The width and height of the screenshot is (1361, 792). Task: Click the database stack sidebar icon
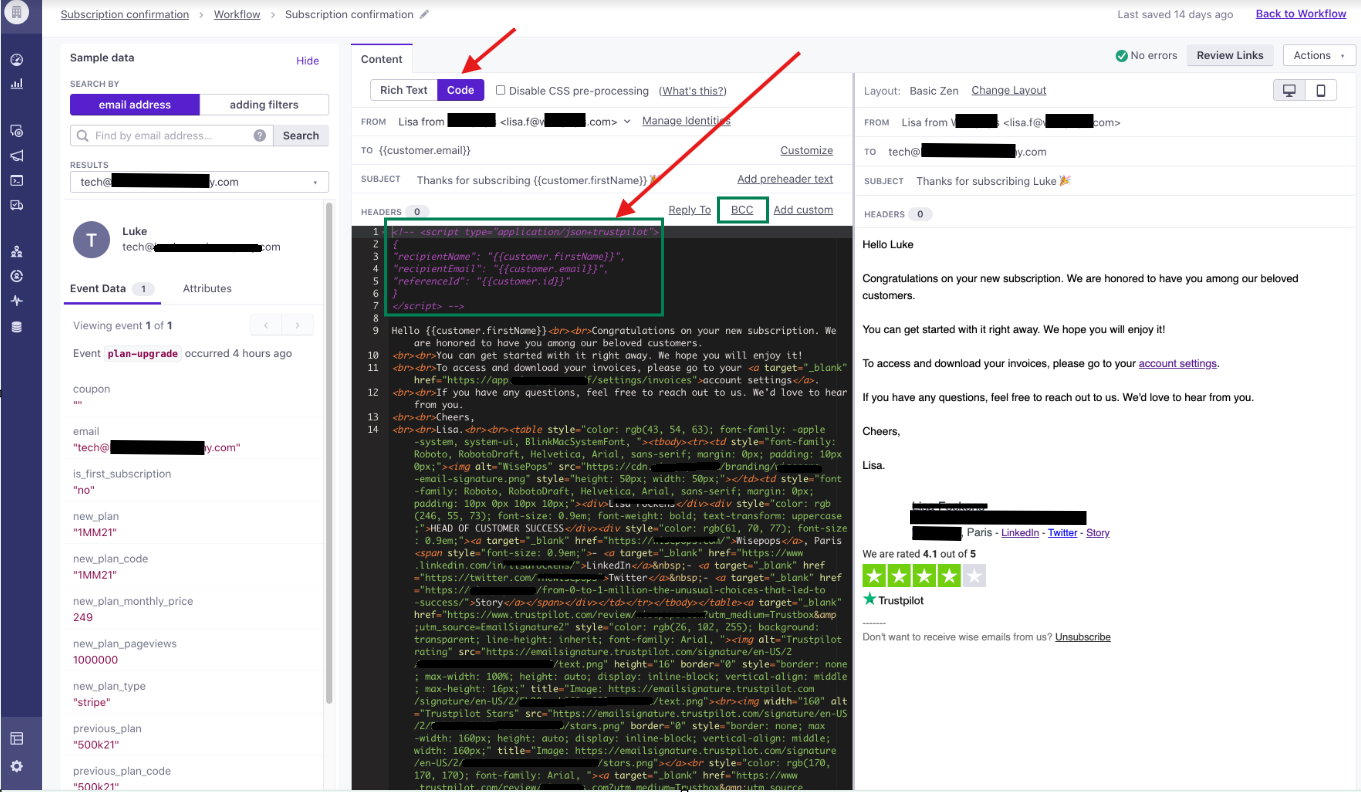click(16, 327)
